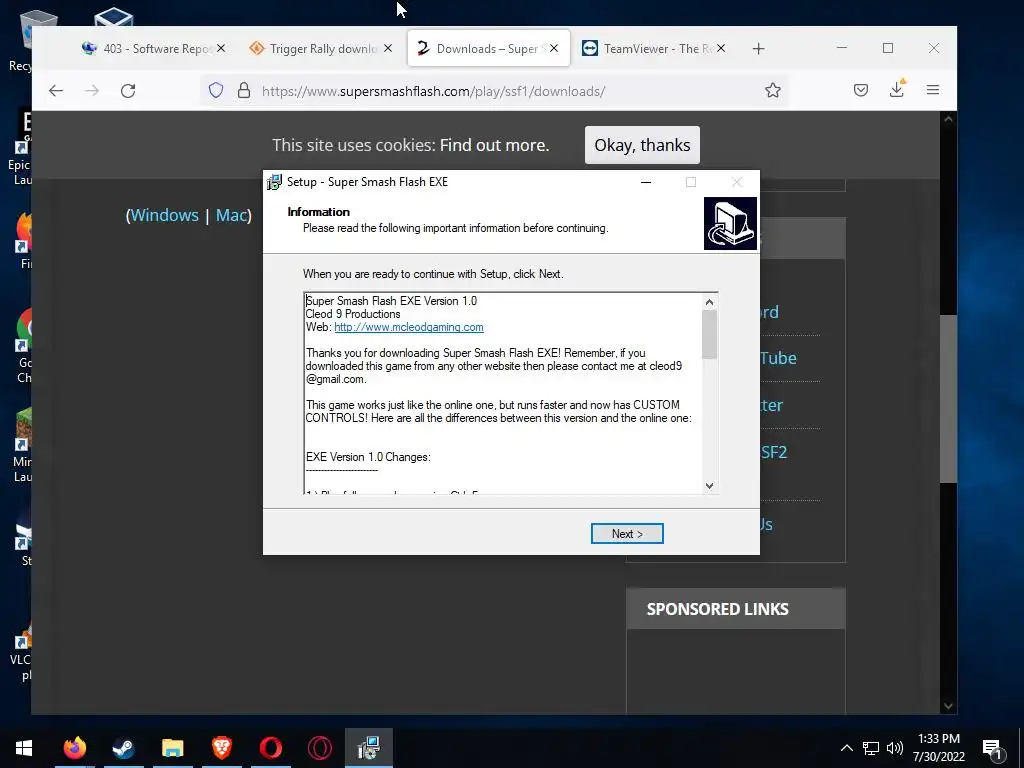Open Firefox from the taskbar
The width and height of the screenshot is (1024, 768).
point(74,748)
